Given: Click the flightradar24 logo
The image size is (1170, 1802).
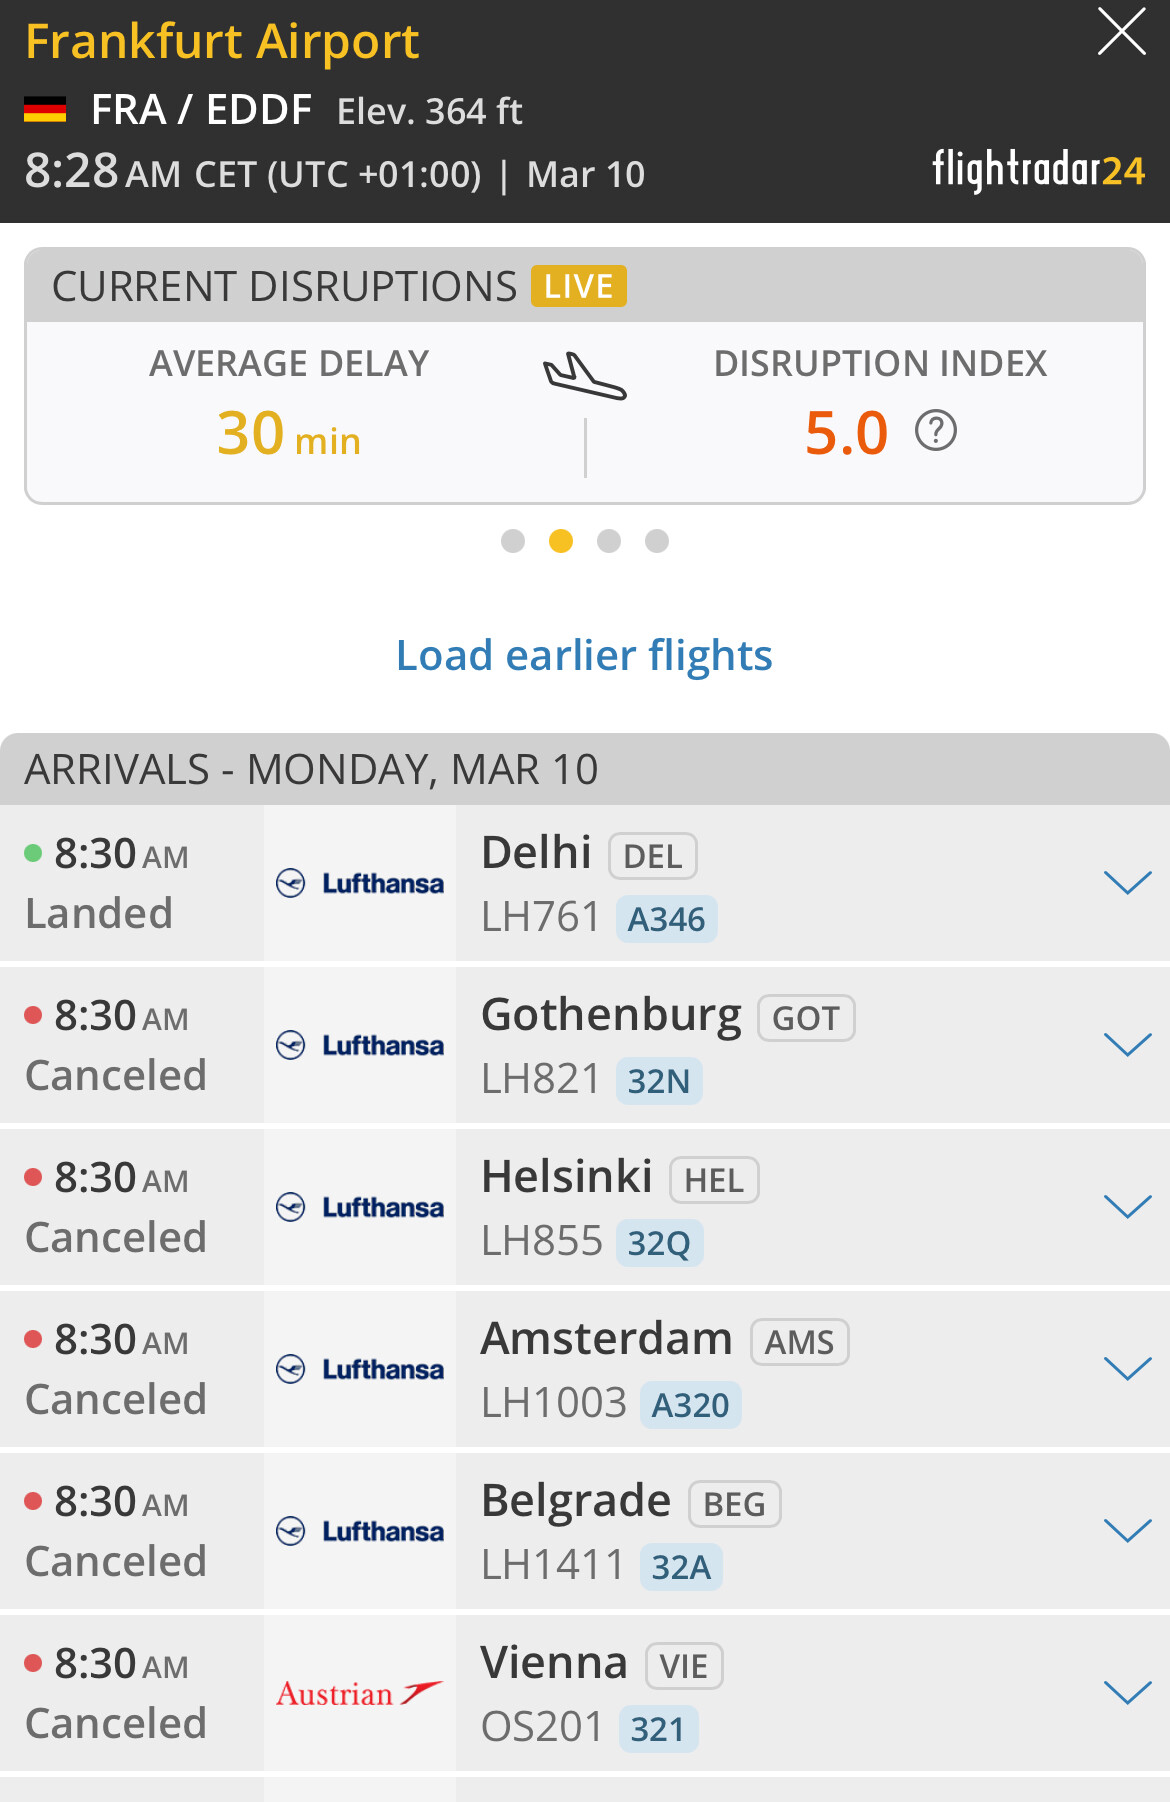Looking at the screenshot, I should (x=1038, y=170).
